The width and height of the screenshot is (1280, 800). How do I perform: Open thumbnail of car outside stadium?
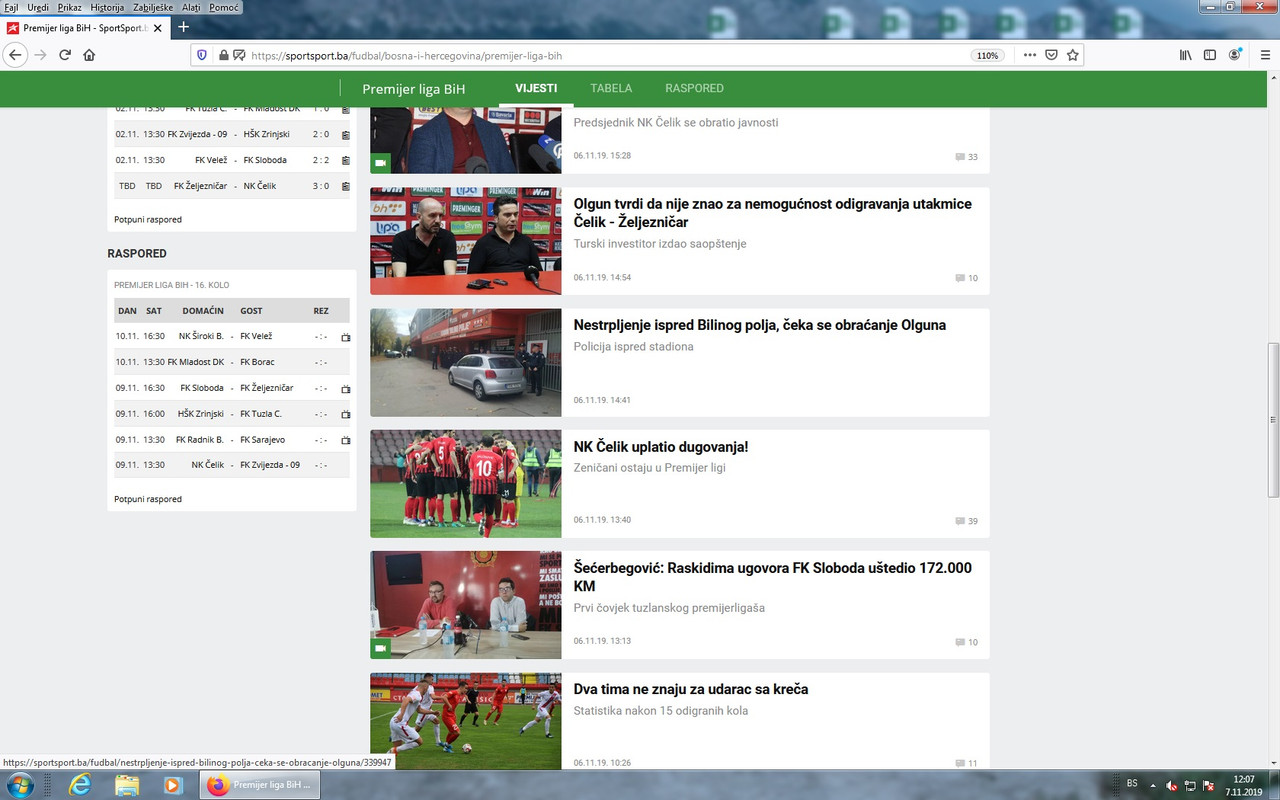tap(466, 362)
